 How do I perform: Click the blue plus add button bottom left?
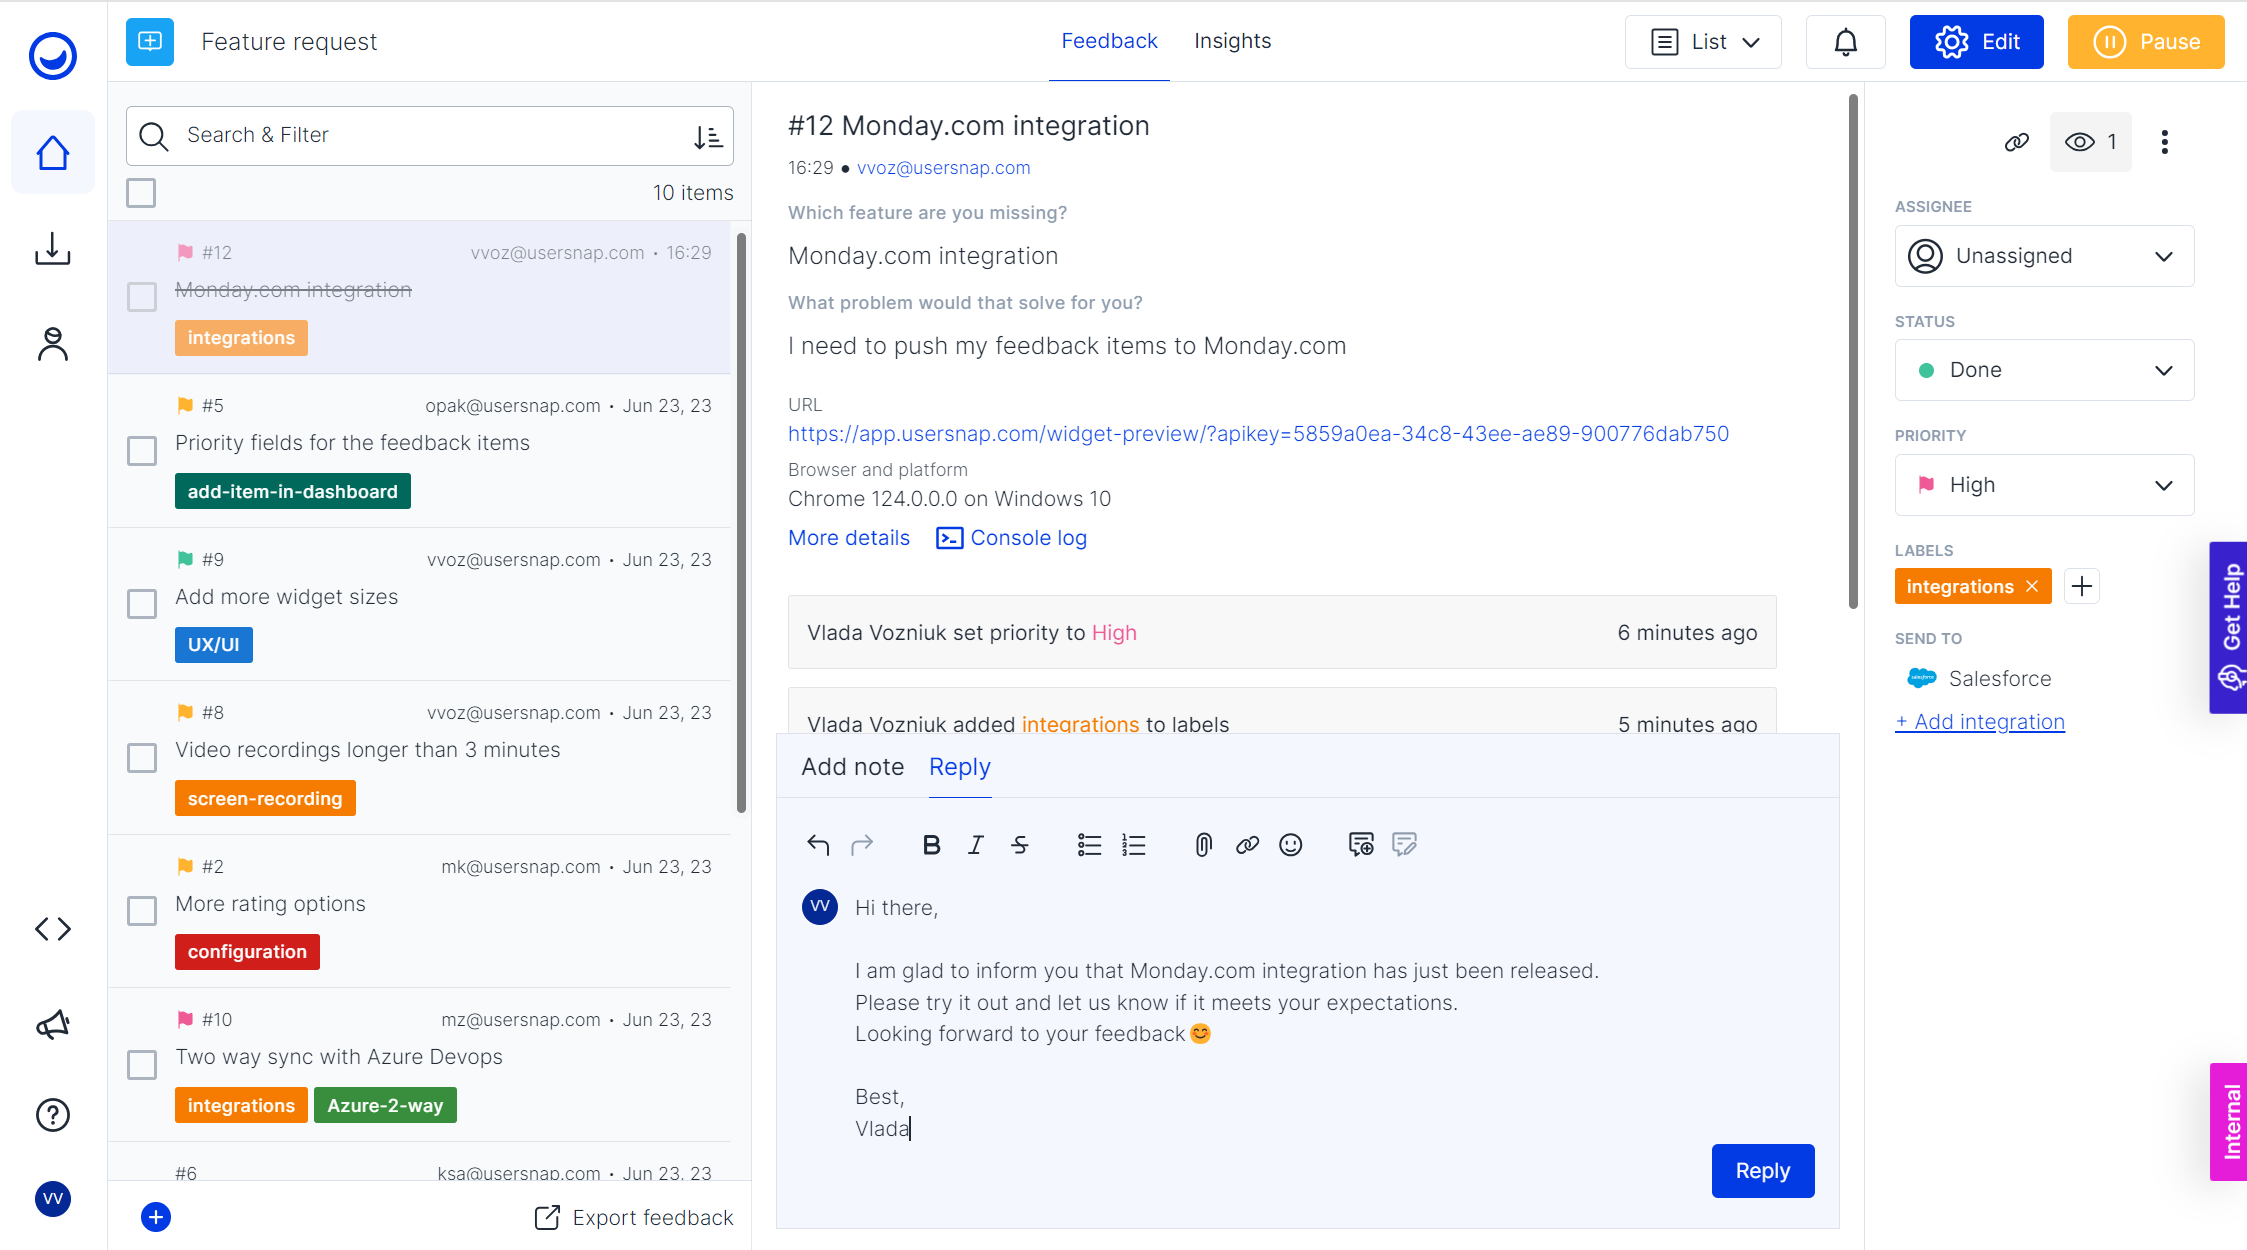point(156,1217)
